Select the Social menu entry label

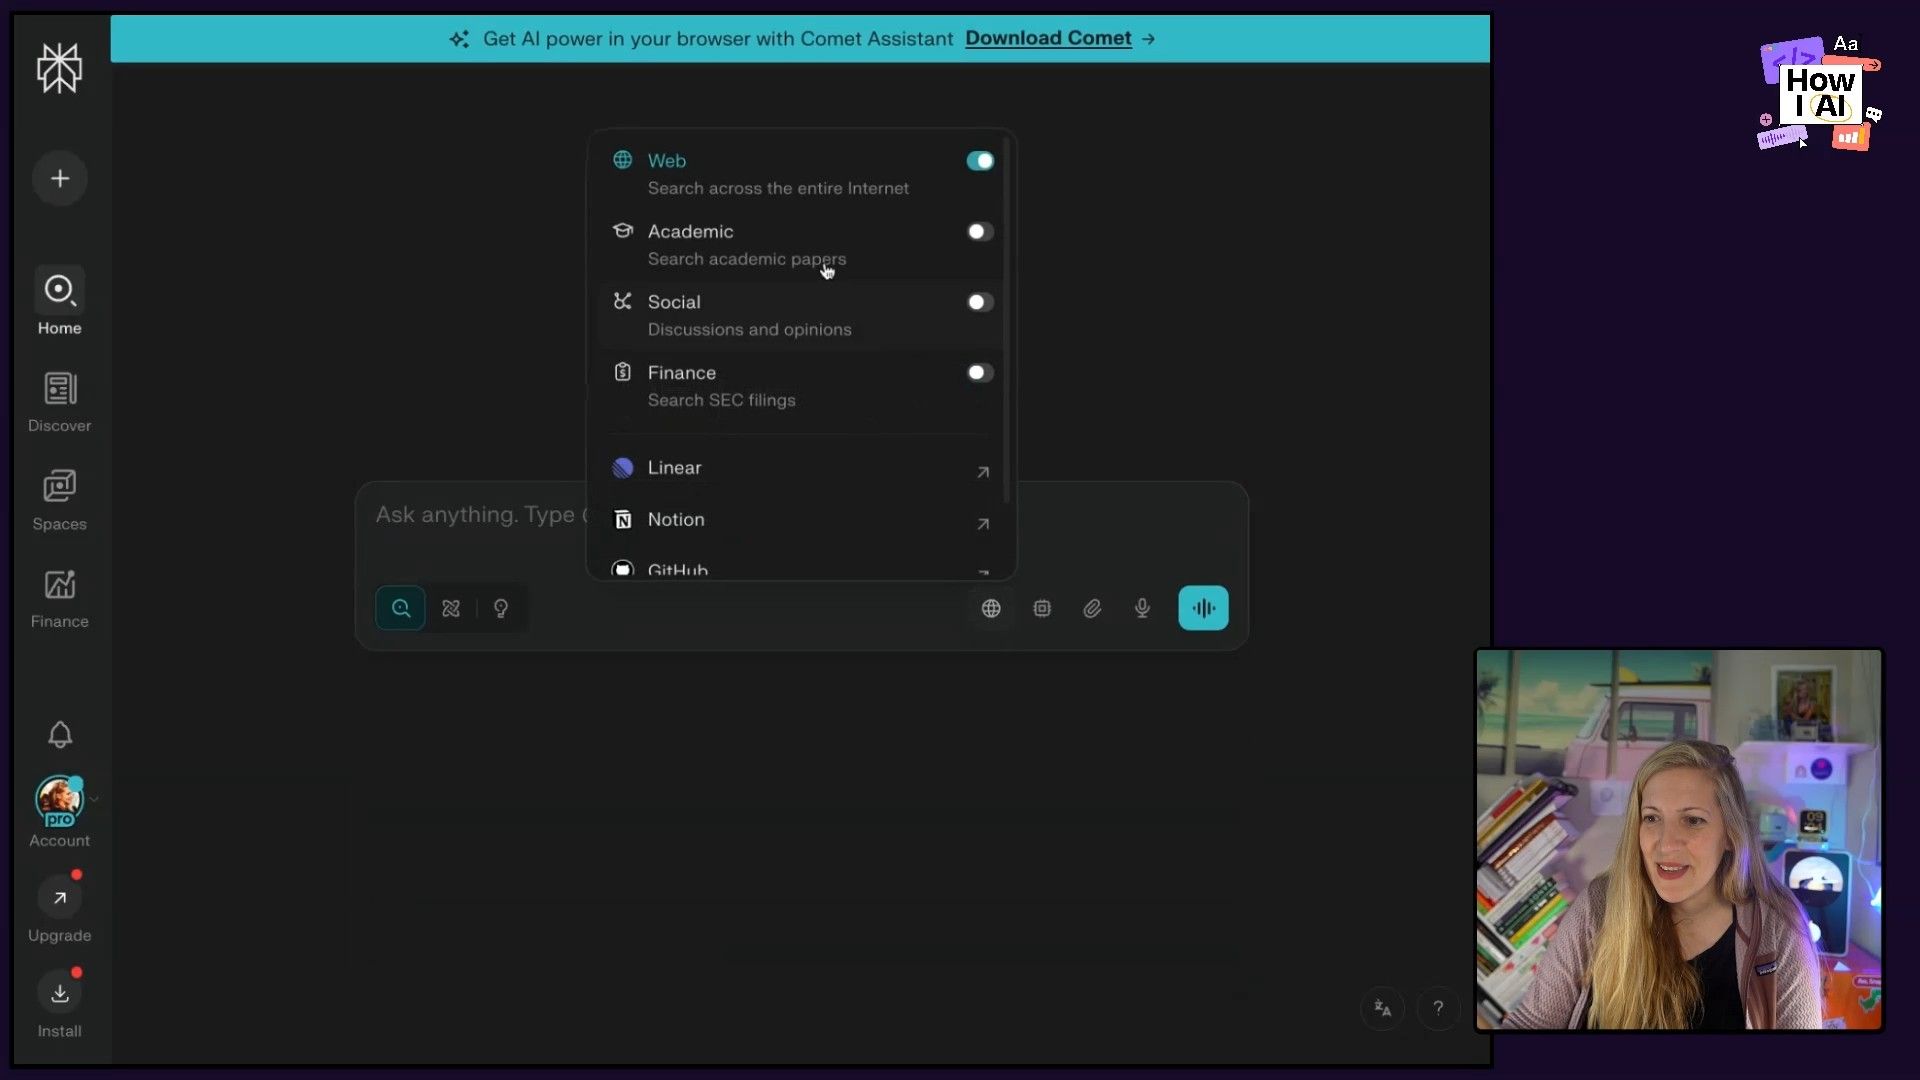(674, 302)
